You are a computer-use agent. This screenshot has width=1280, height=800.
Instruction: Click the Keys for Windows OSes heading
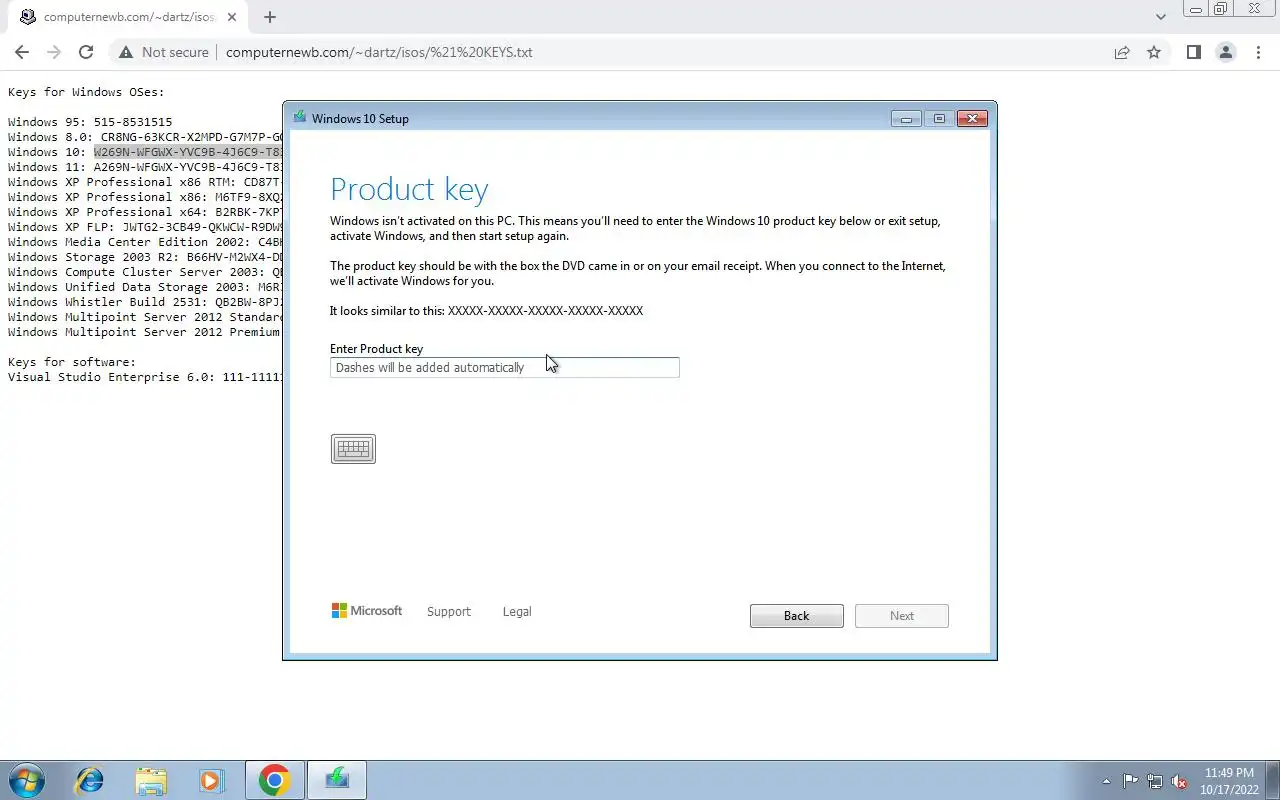coord(86,92)
